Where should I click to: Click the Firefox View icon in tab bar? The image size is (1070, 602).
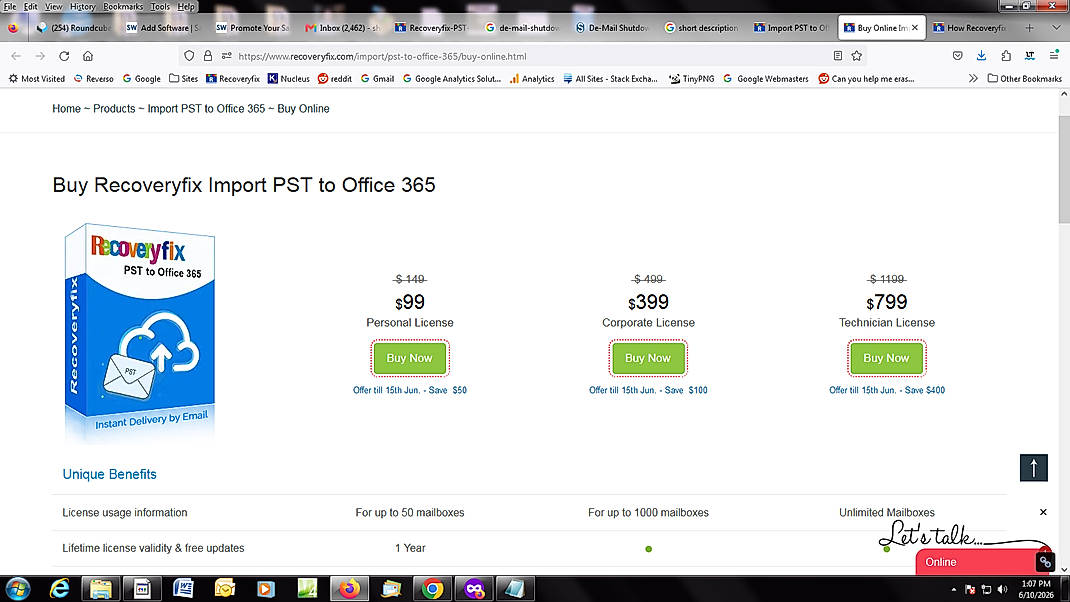[14, 28]
